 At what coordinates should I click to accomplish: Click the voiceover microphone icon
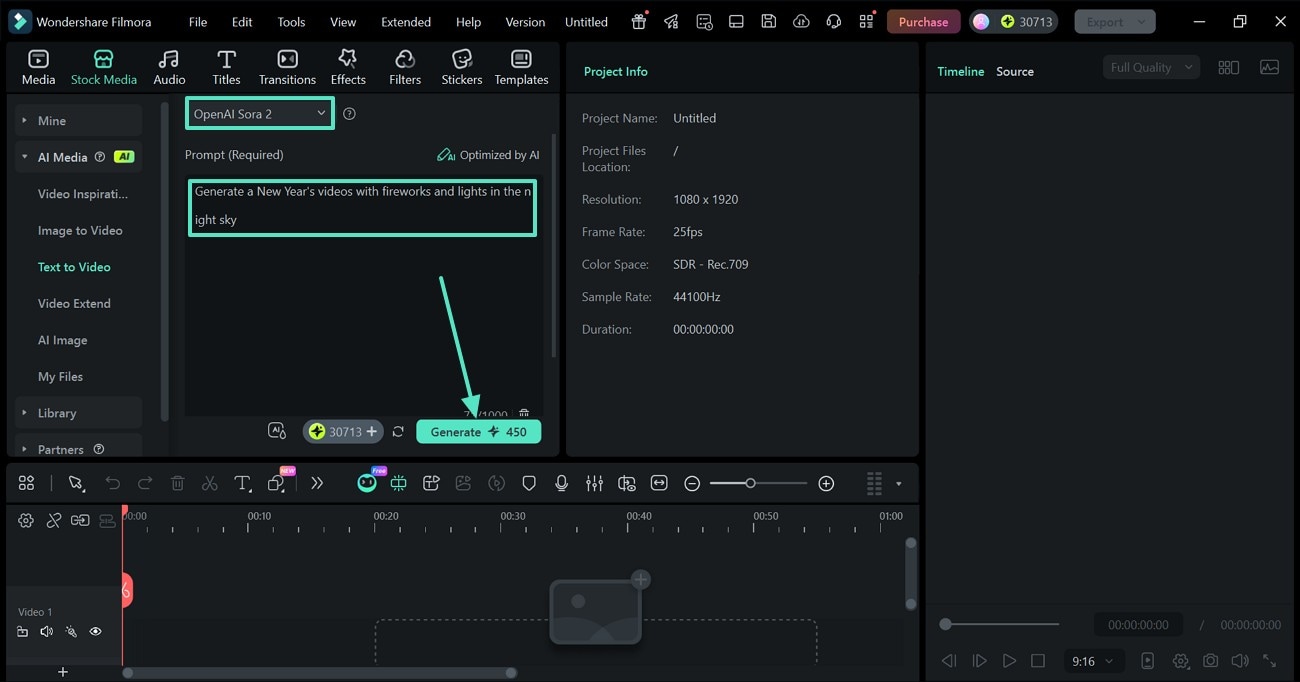click(x=561, y=483)
